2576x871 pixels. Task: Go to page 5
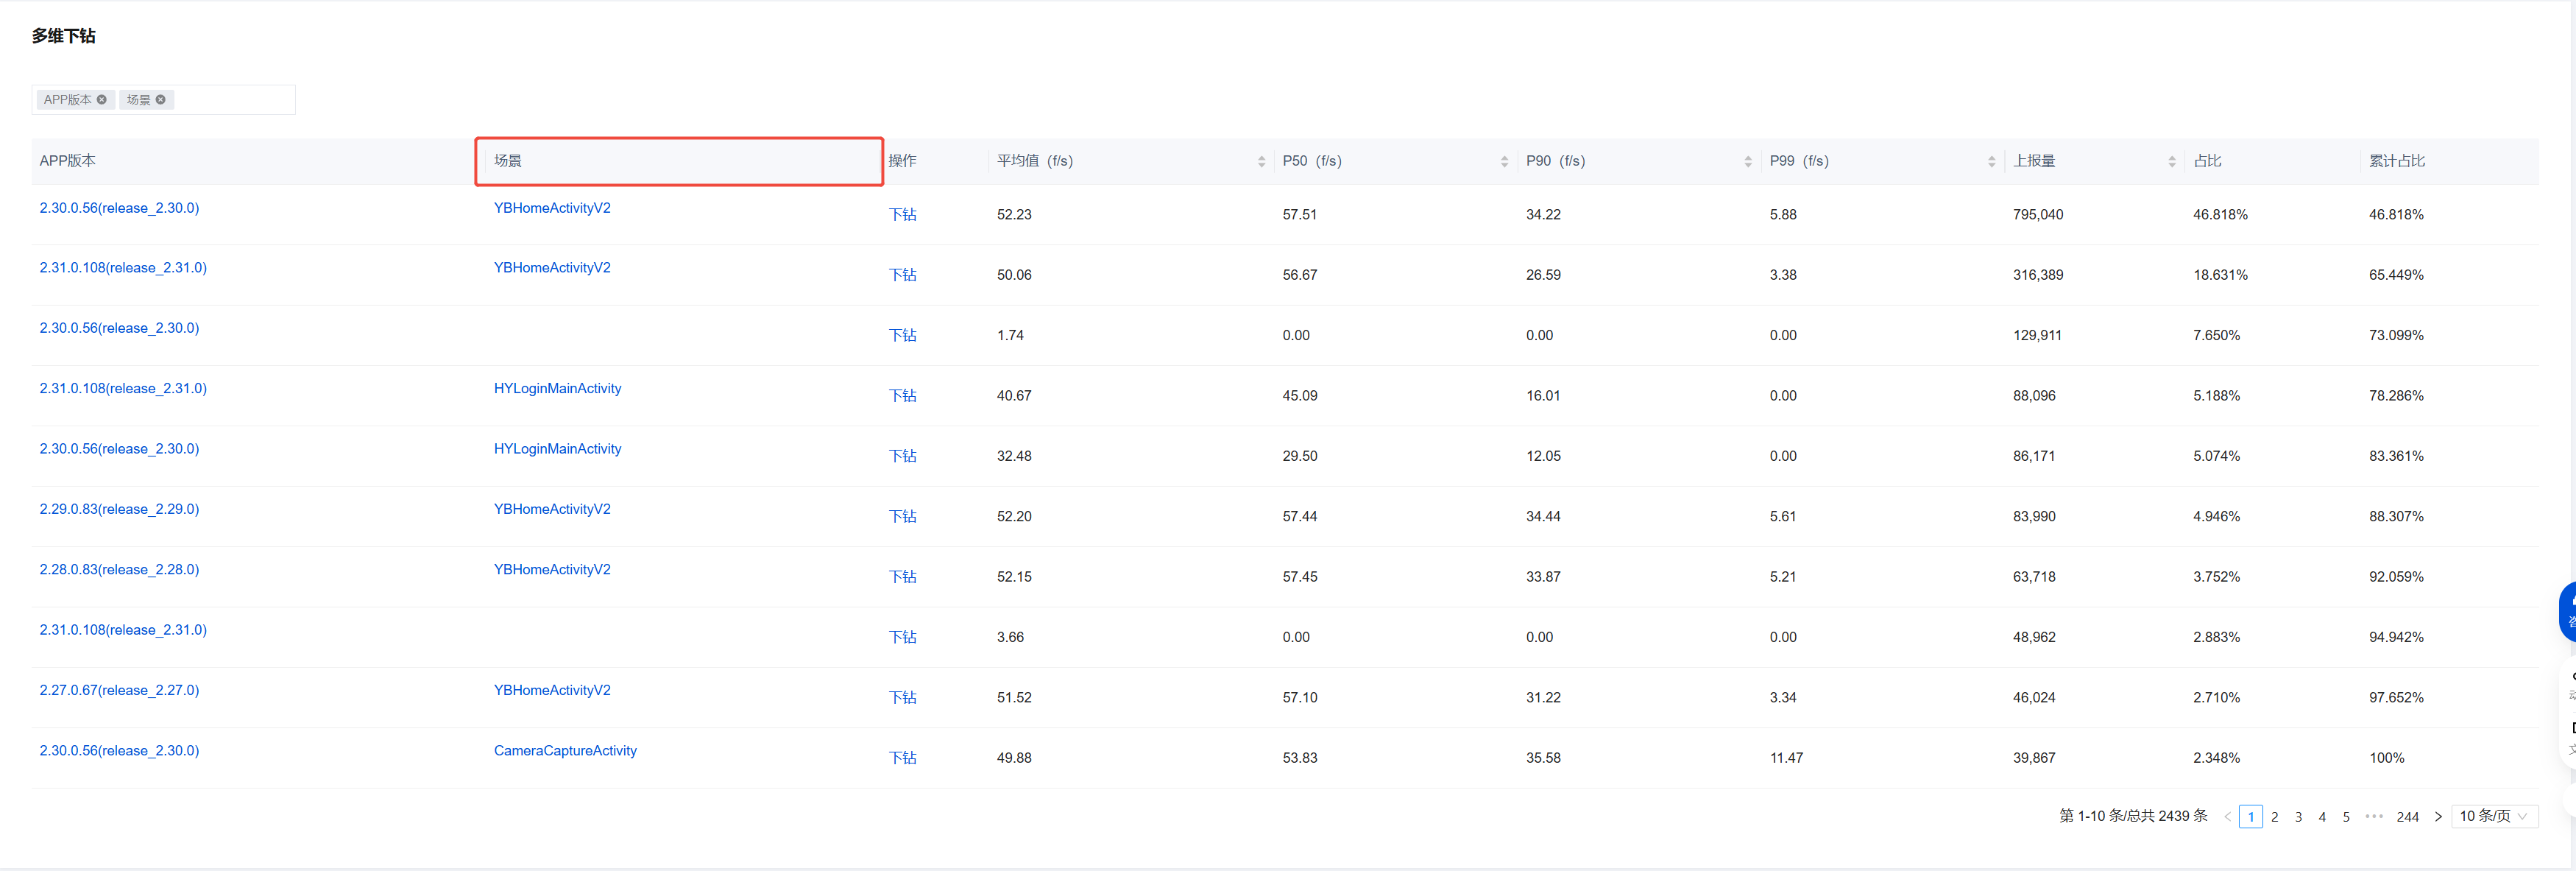point(2346,817)
